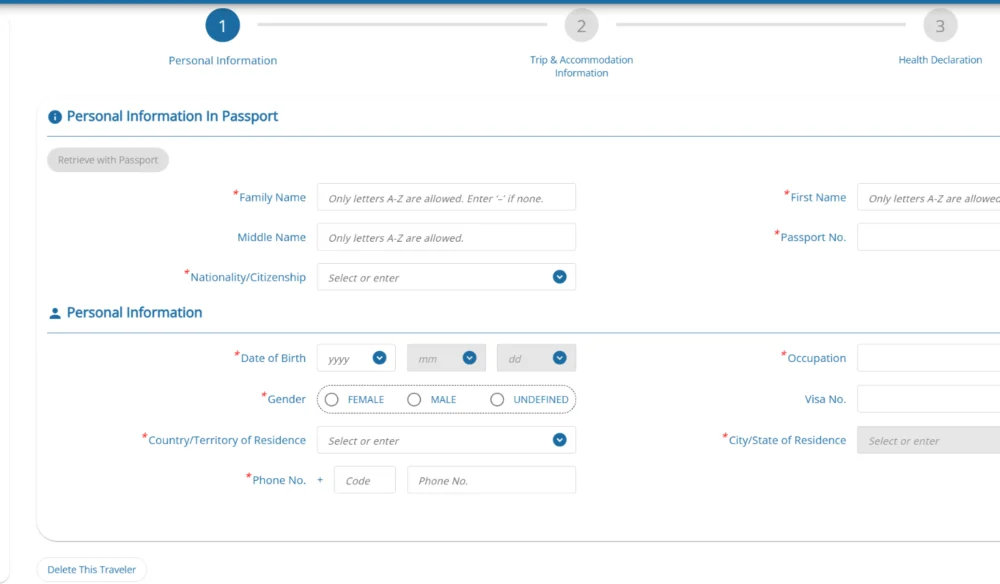Select the UNDEFINED gender radio button
Image resolution: width=1000 pixels, height=584 pixels.
tap(497, 400)
